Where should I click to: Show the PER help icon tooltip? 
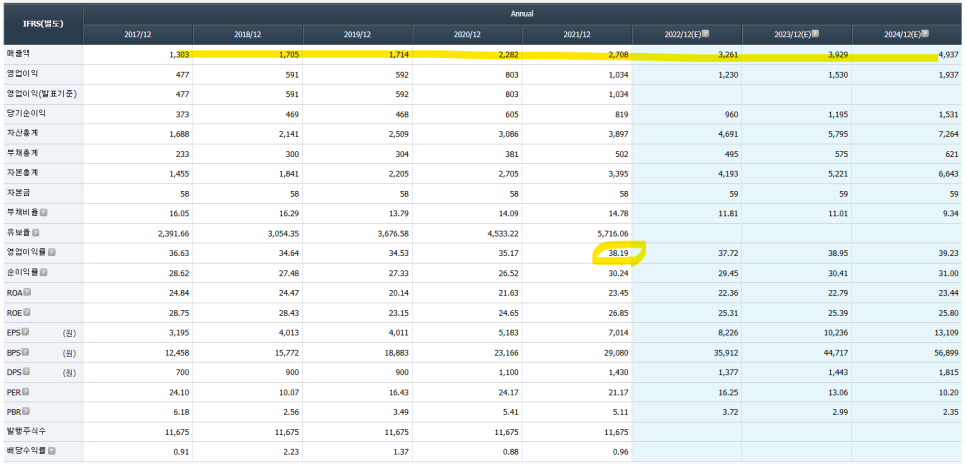[26, 392]
